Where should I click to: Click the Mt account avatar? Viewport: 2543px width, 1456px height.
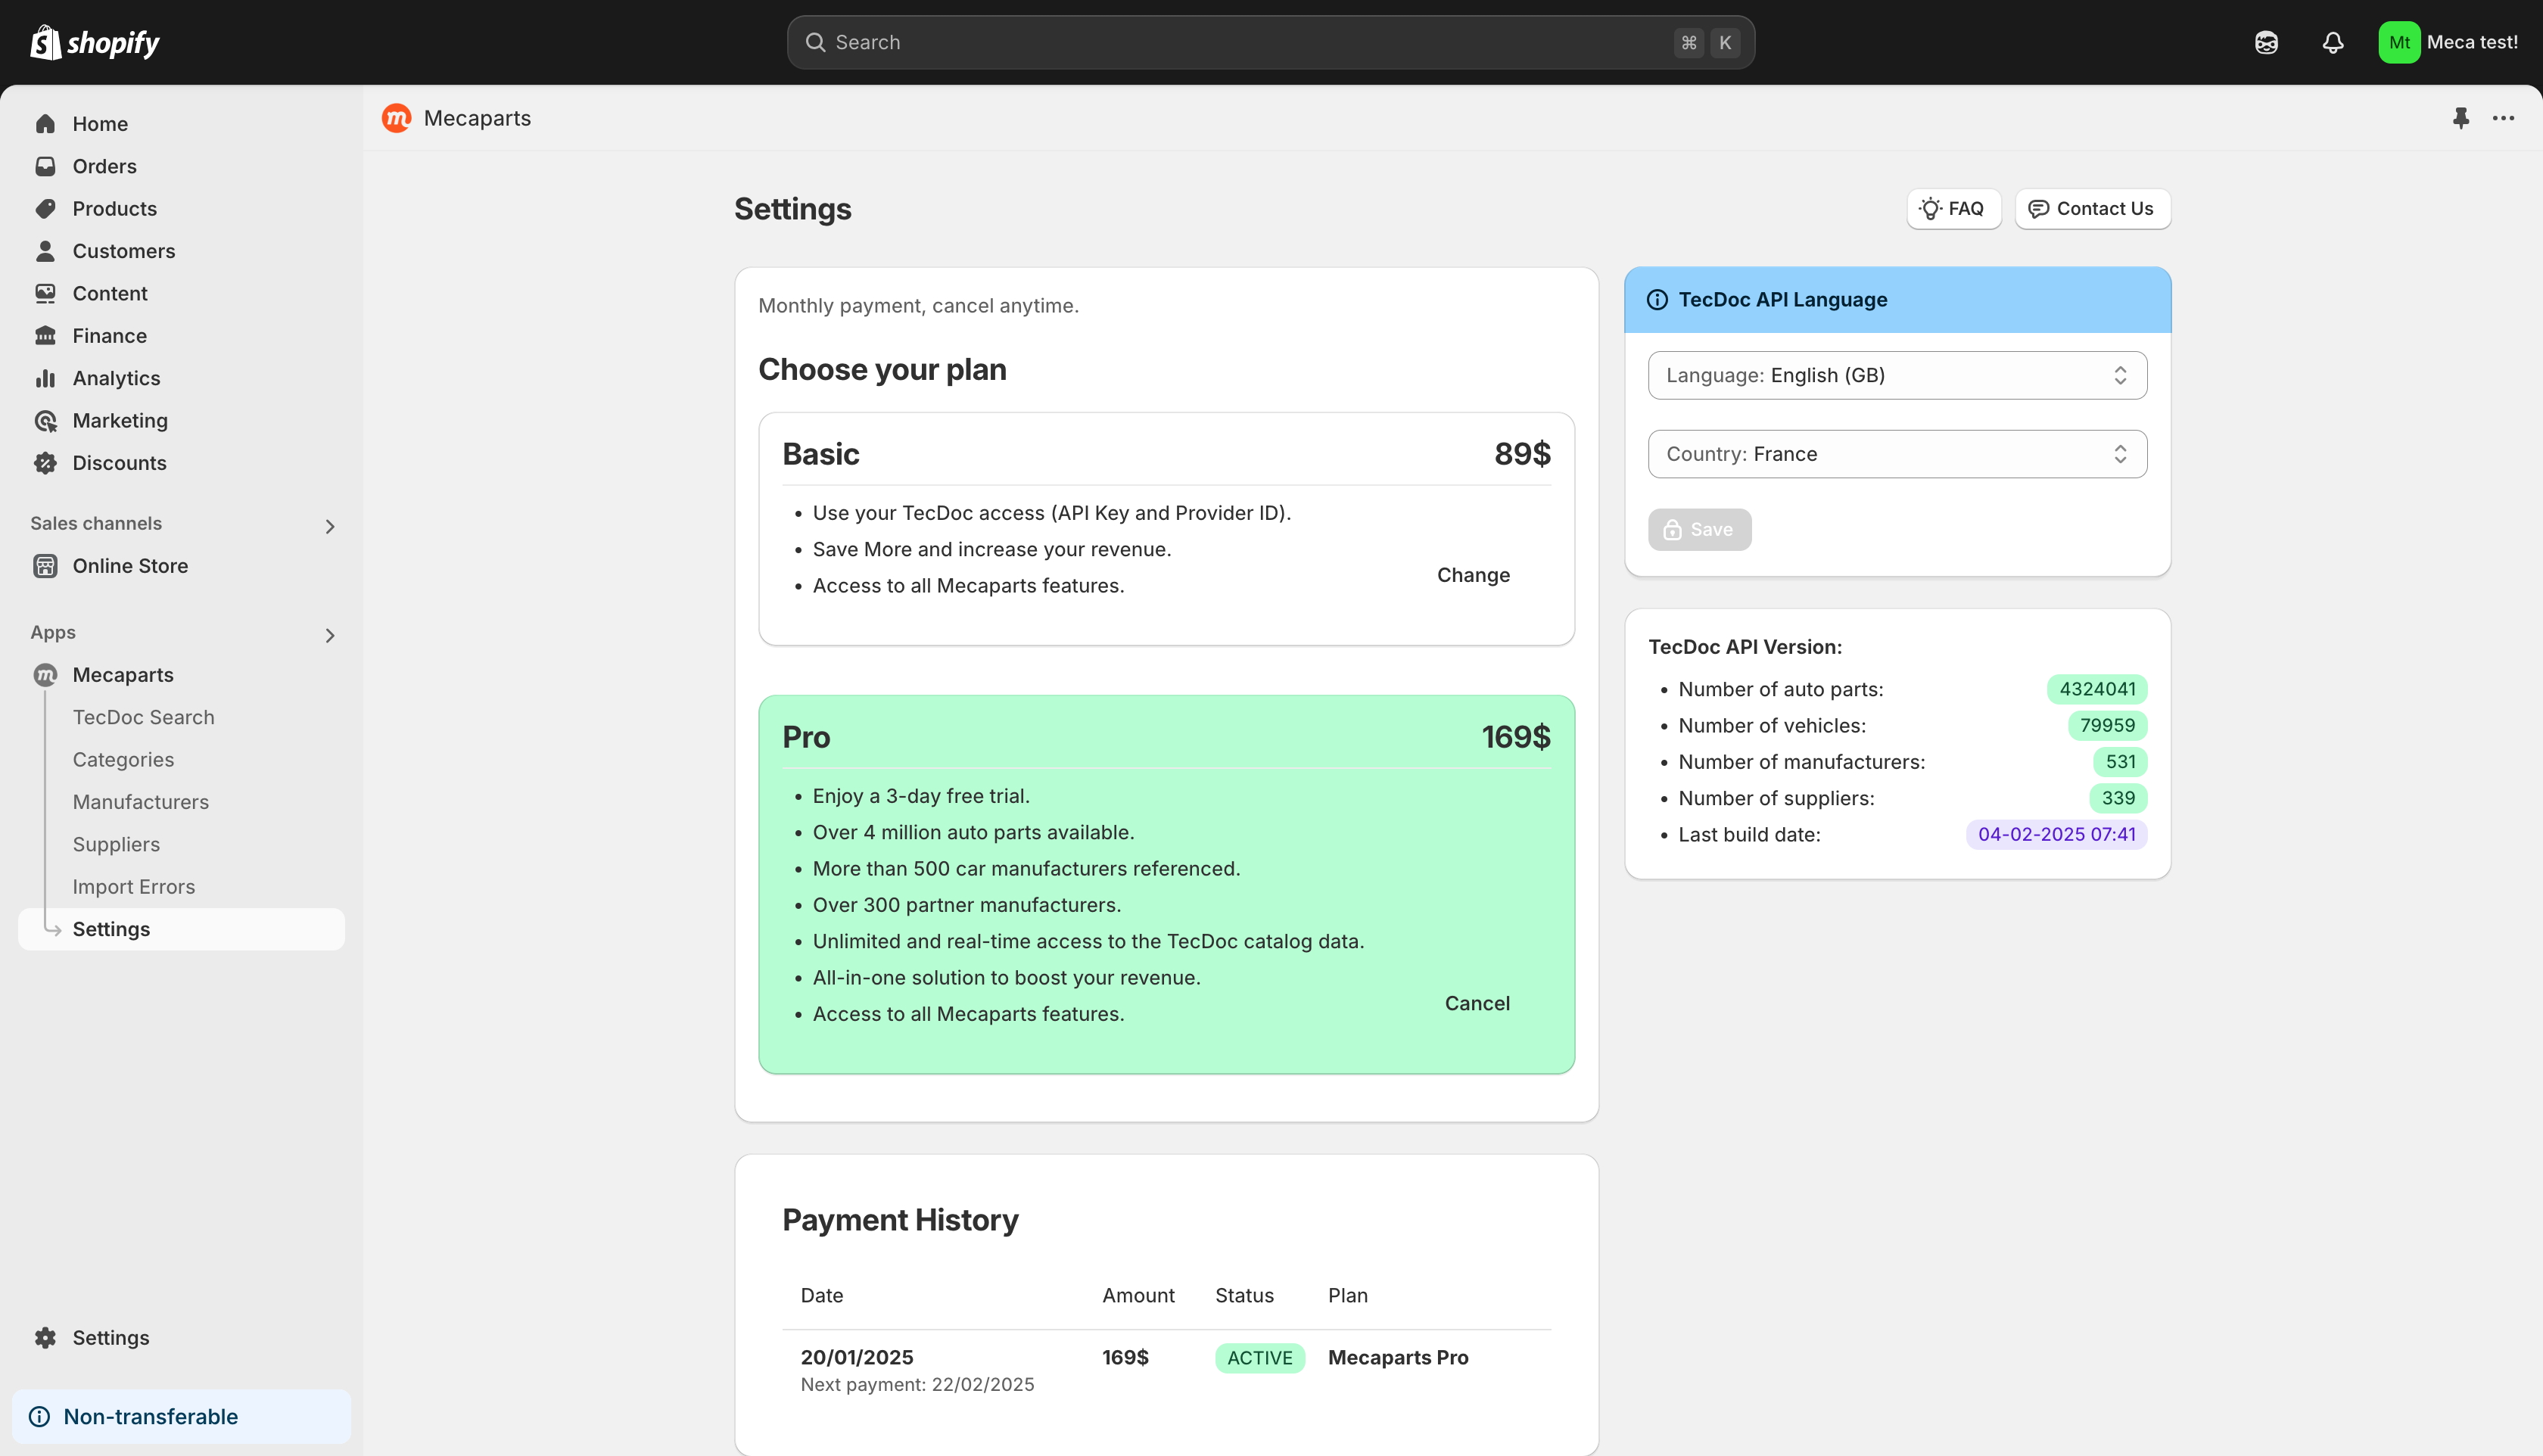tap(2399, 42)
